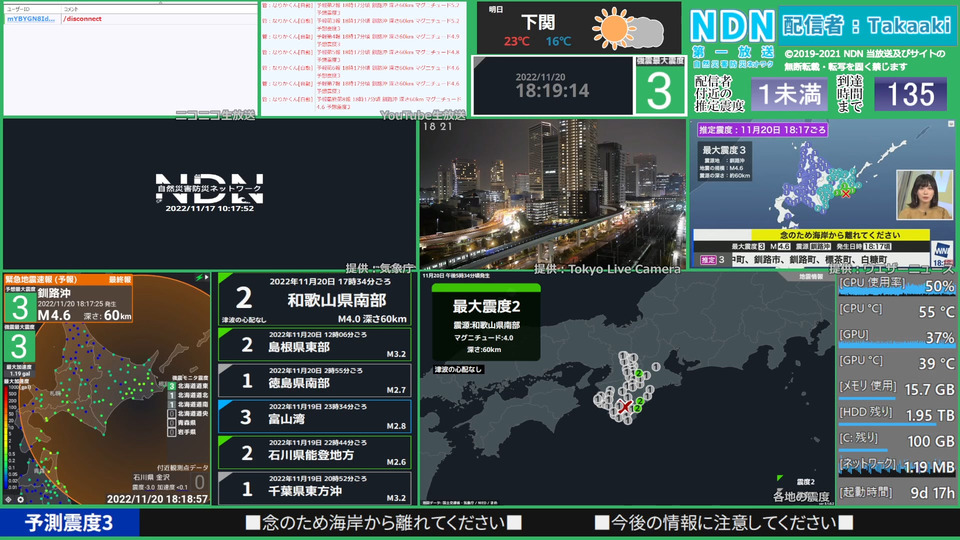Click ticker text 今後の情報に注意してください
Viewport: 960px width, 540px height.
(725, 523)
